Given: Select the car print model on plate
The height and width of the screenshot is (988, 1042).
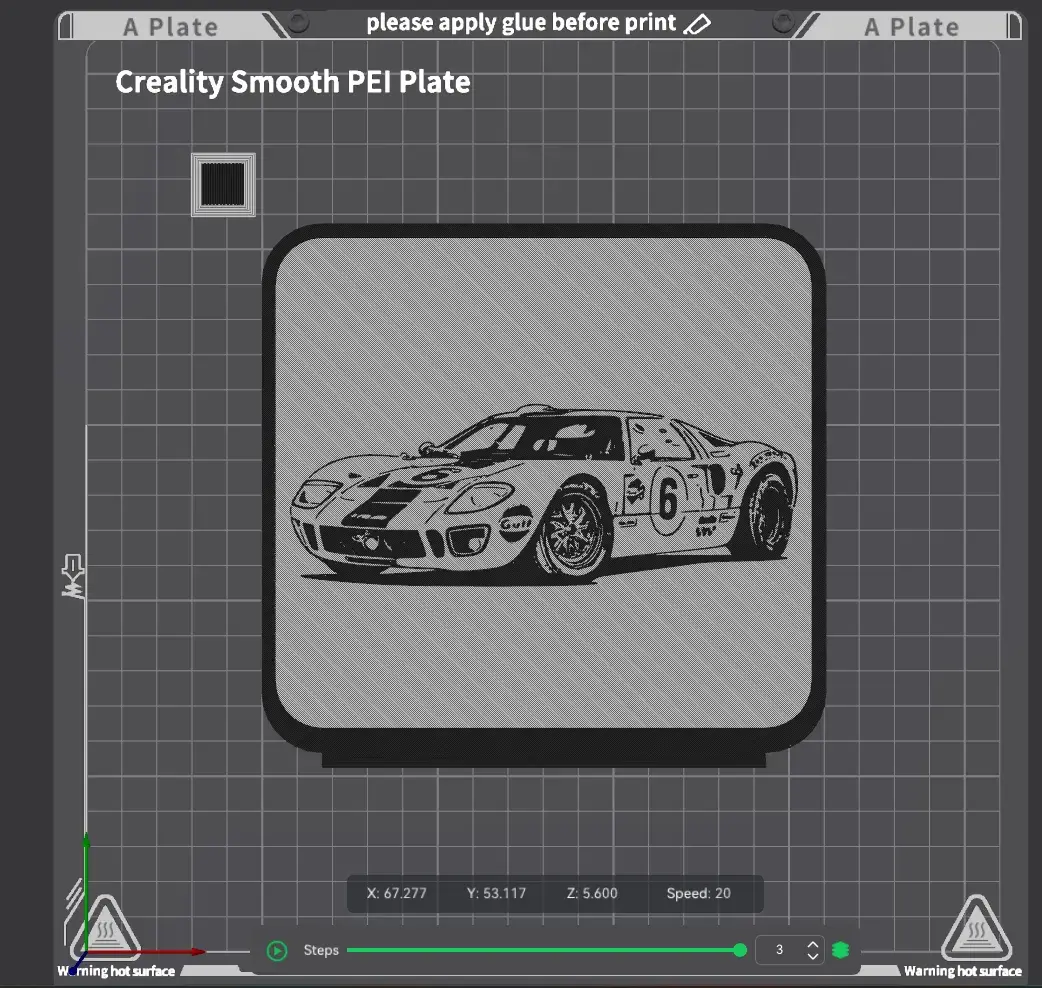Looking at the screenshot, I should (544, 495).
